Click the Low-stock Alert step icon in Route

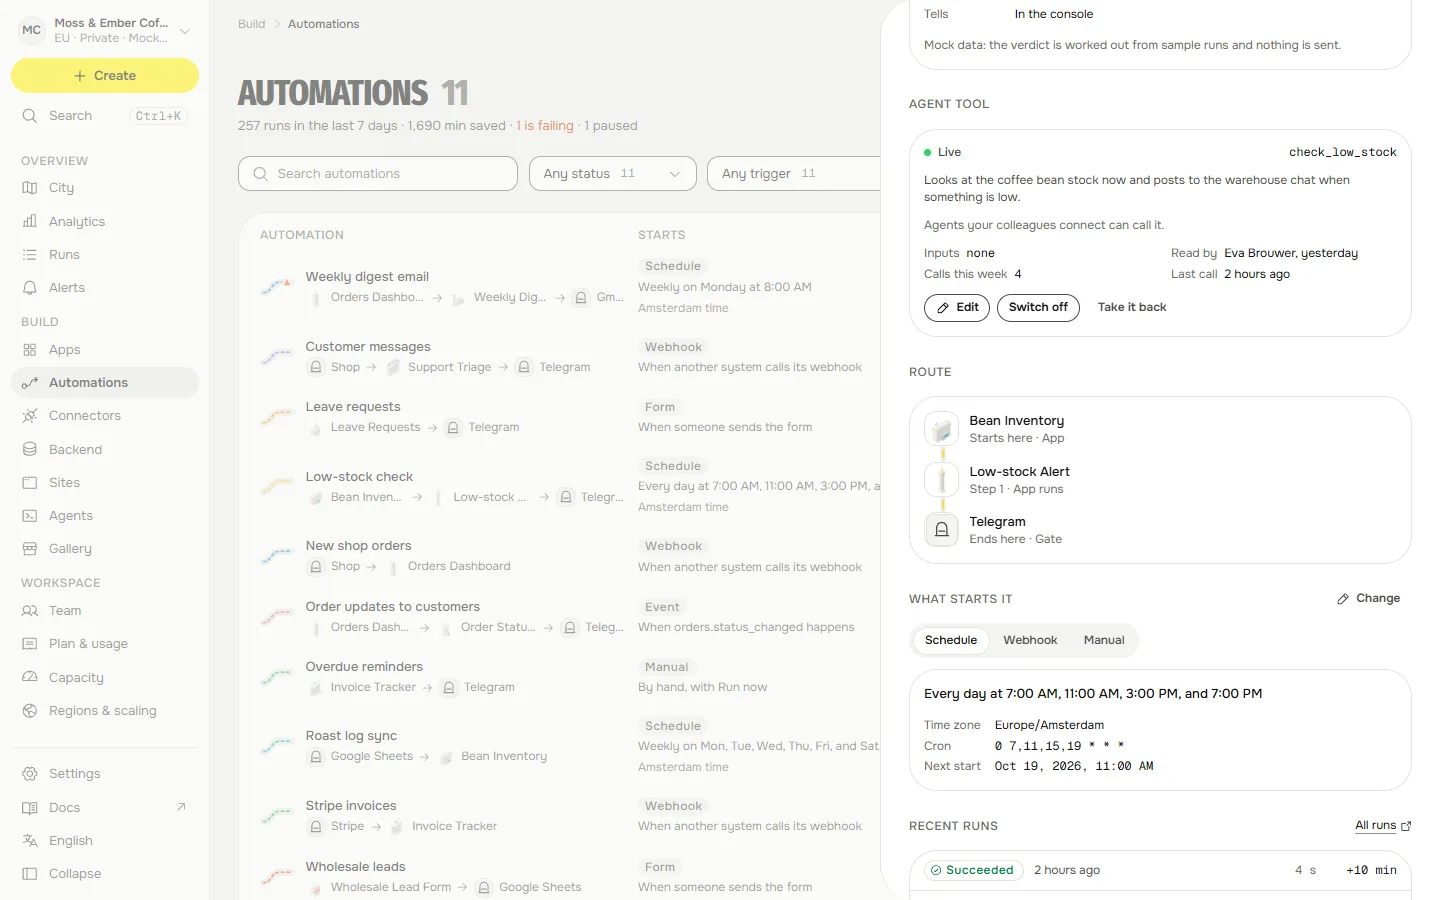click(x=941, y=480)
